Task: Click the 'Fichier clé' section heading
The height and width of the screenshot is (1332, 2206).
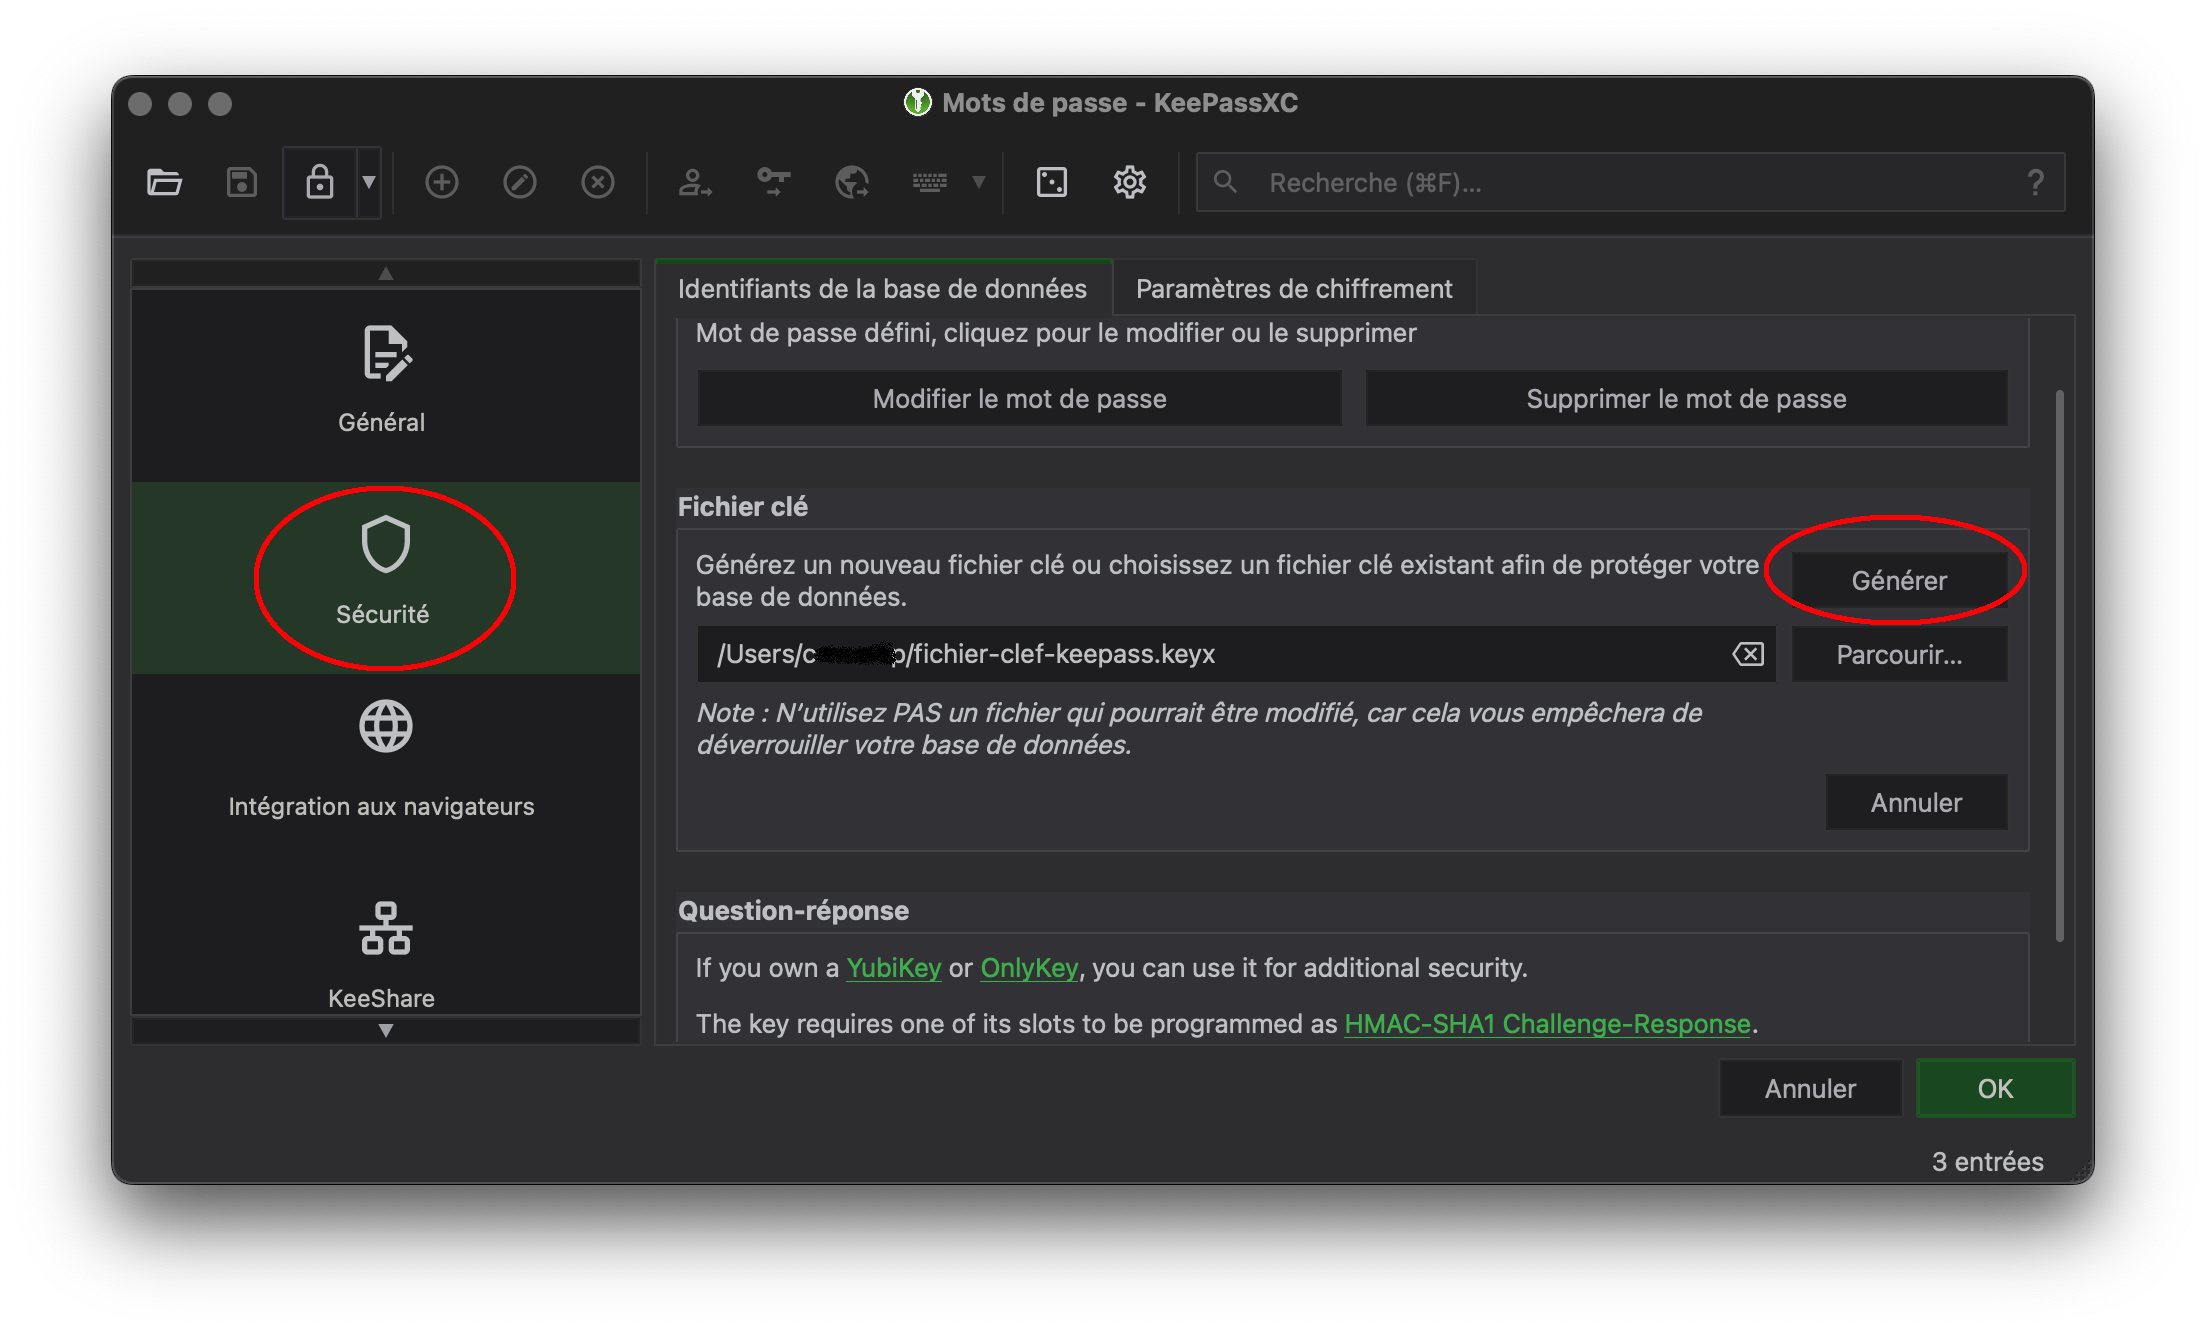Action: pyautogui.click(x=742, y=507)
